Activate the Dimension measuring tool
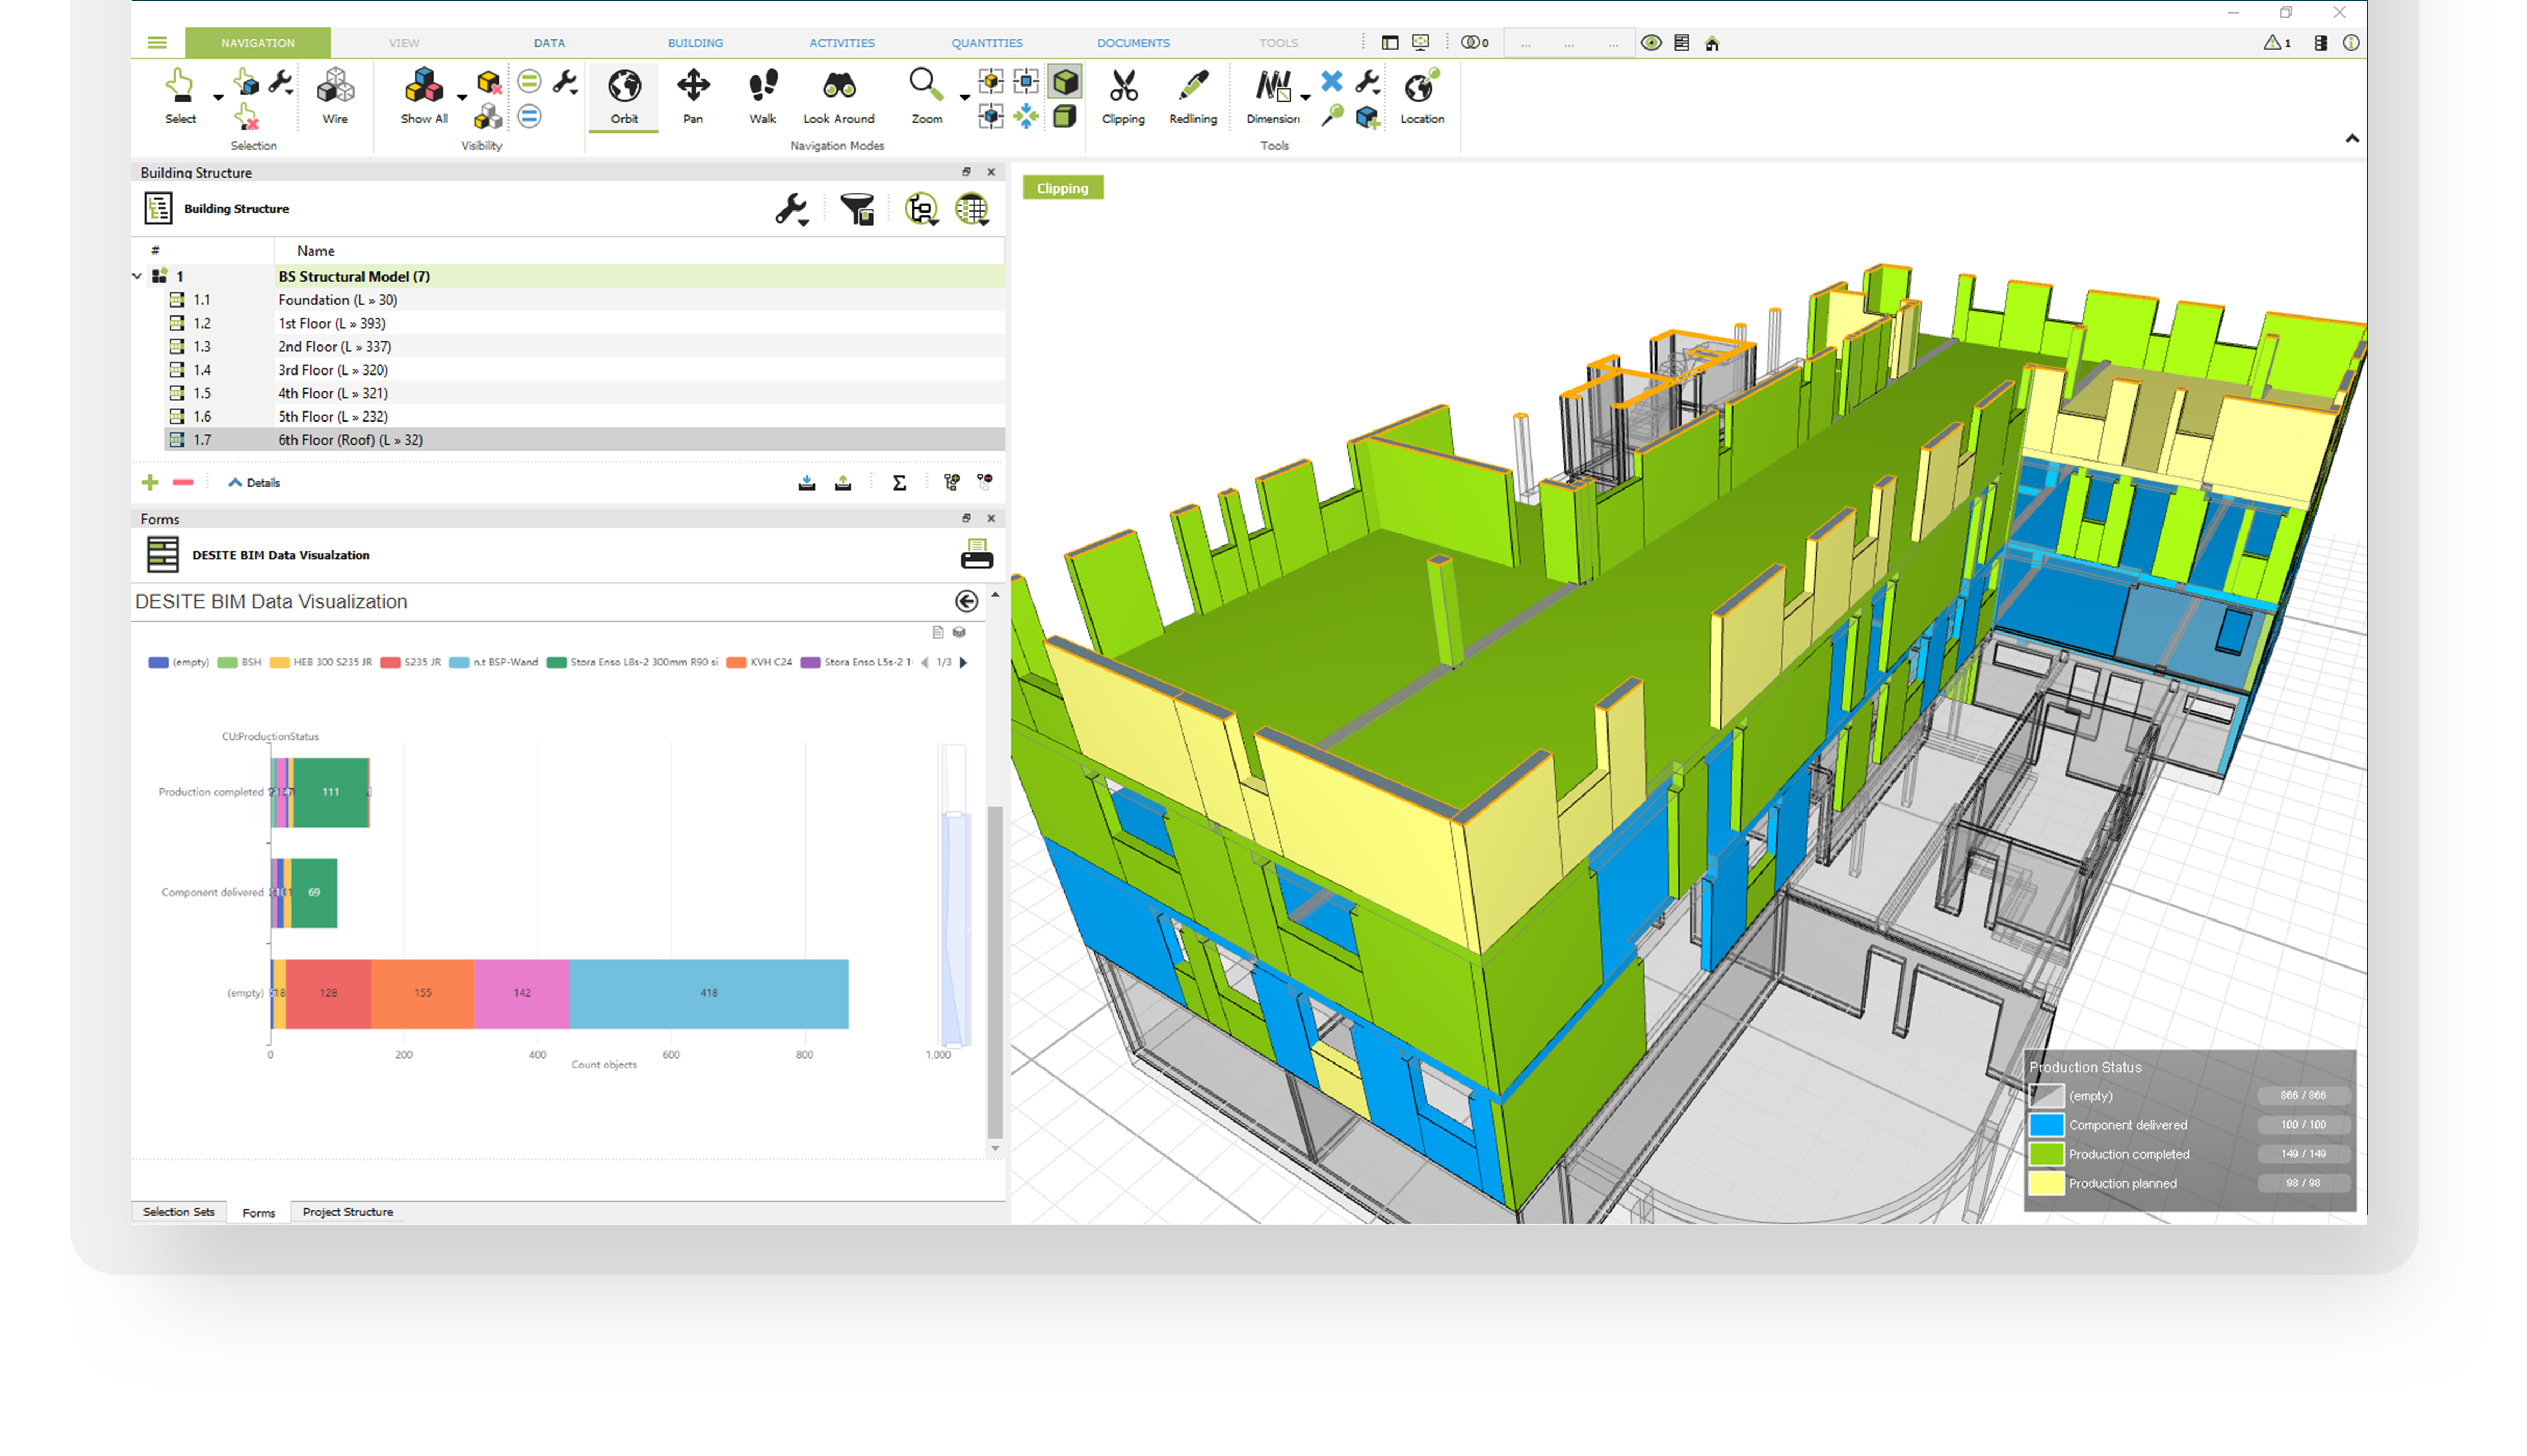 pos(1273,96)
